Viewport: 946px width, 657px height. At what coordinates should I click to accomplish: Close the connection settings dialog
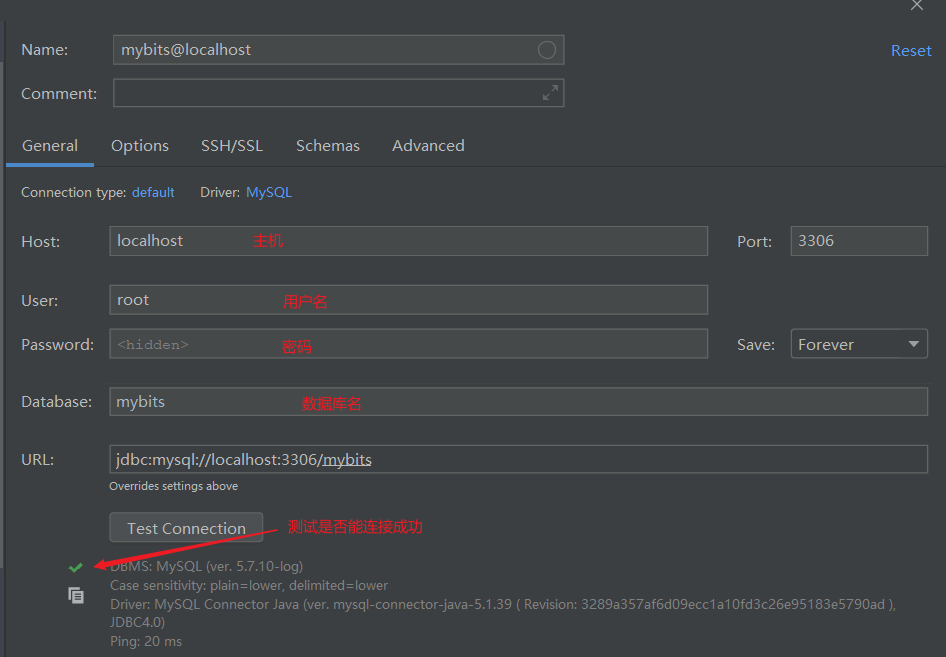click(916, 6)
